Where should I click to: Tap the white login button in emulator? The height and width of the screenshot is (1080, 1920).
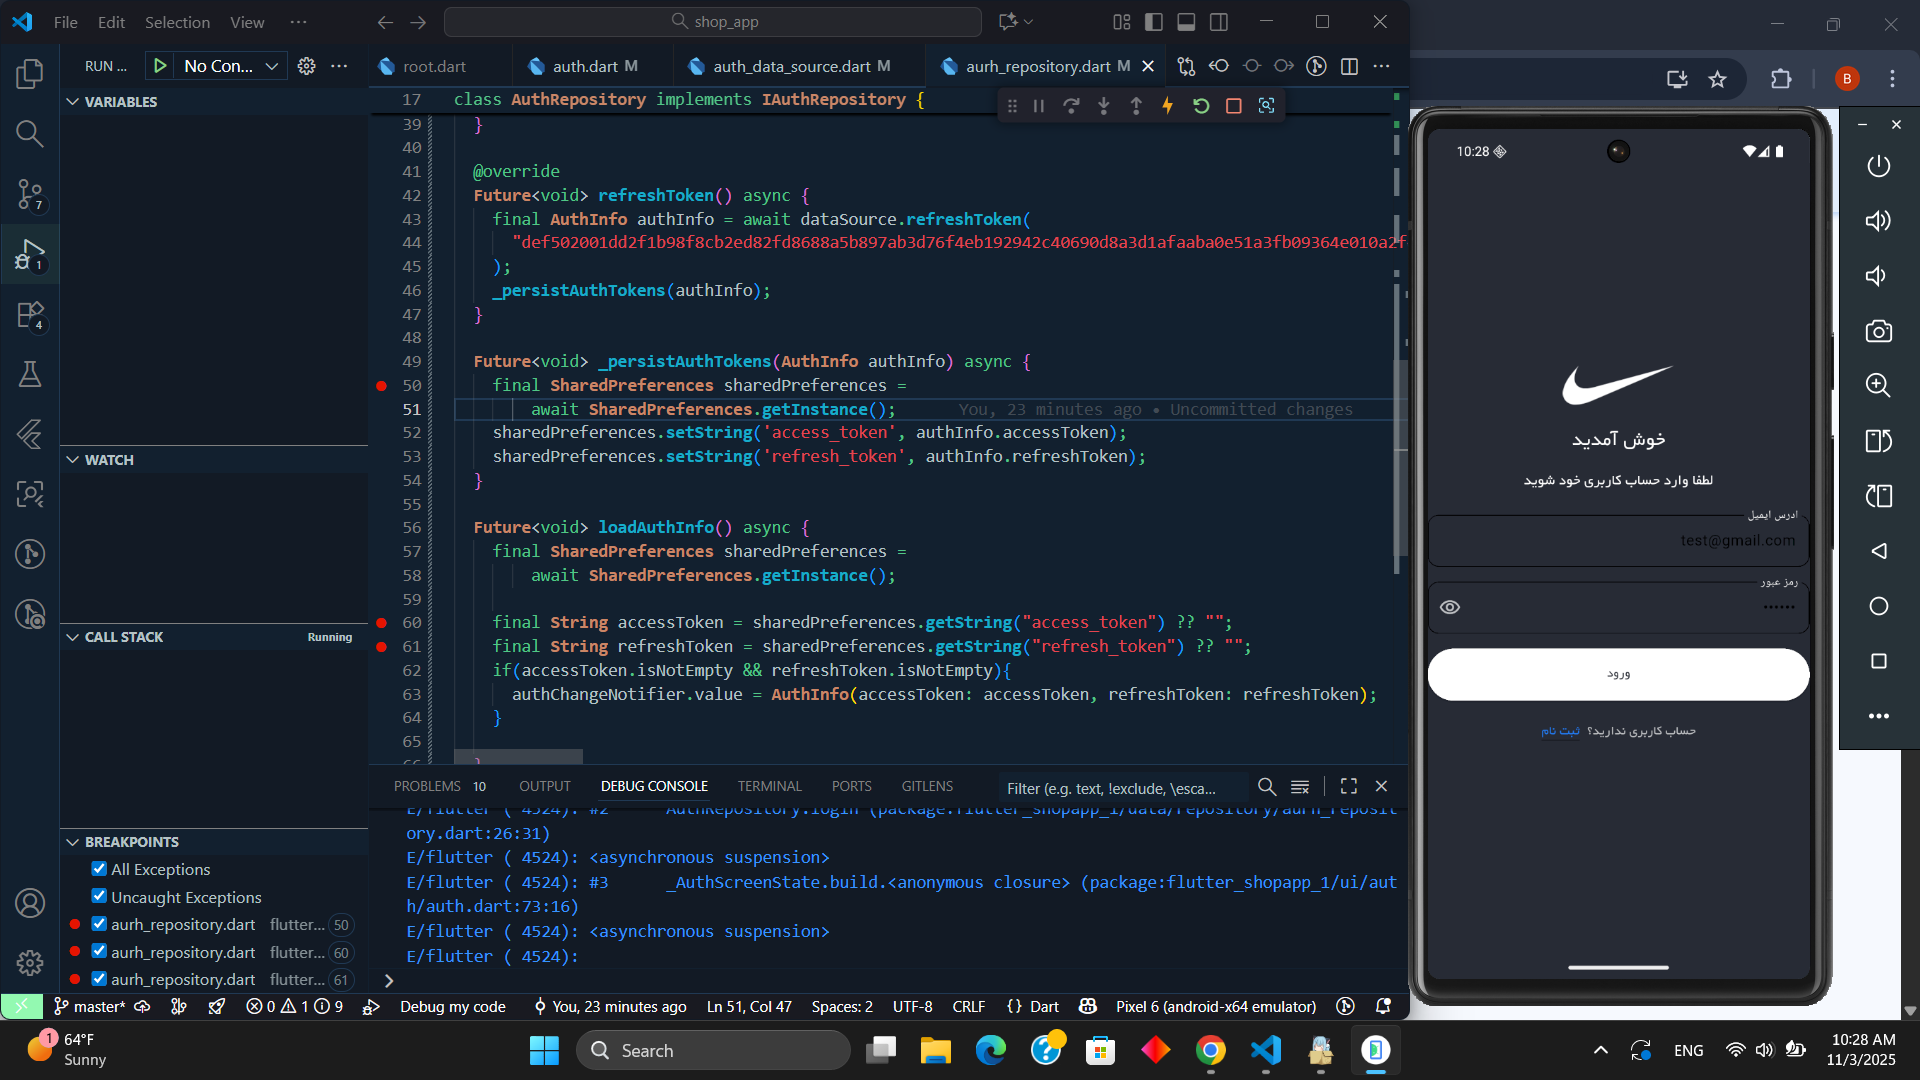point(1617,674)
